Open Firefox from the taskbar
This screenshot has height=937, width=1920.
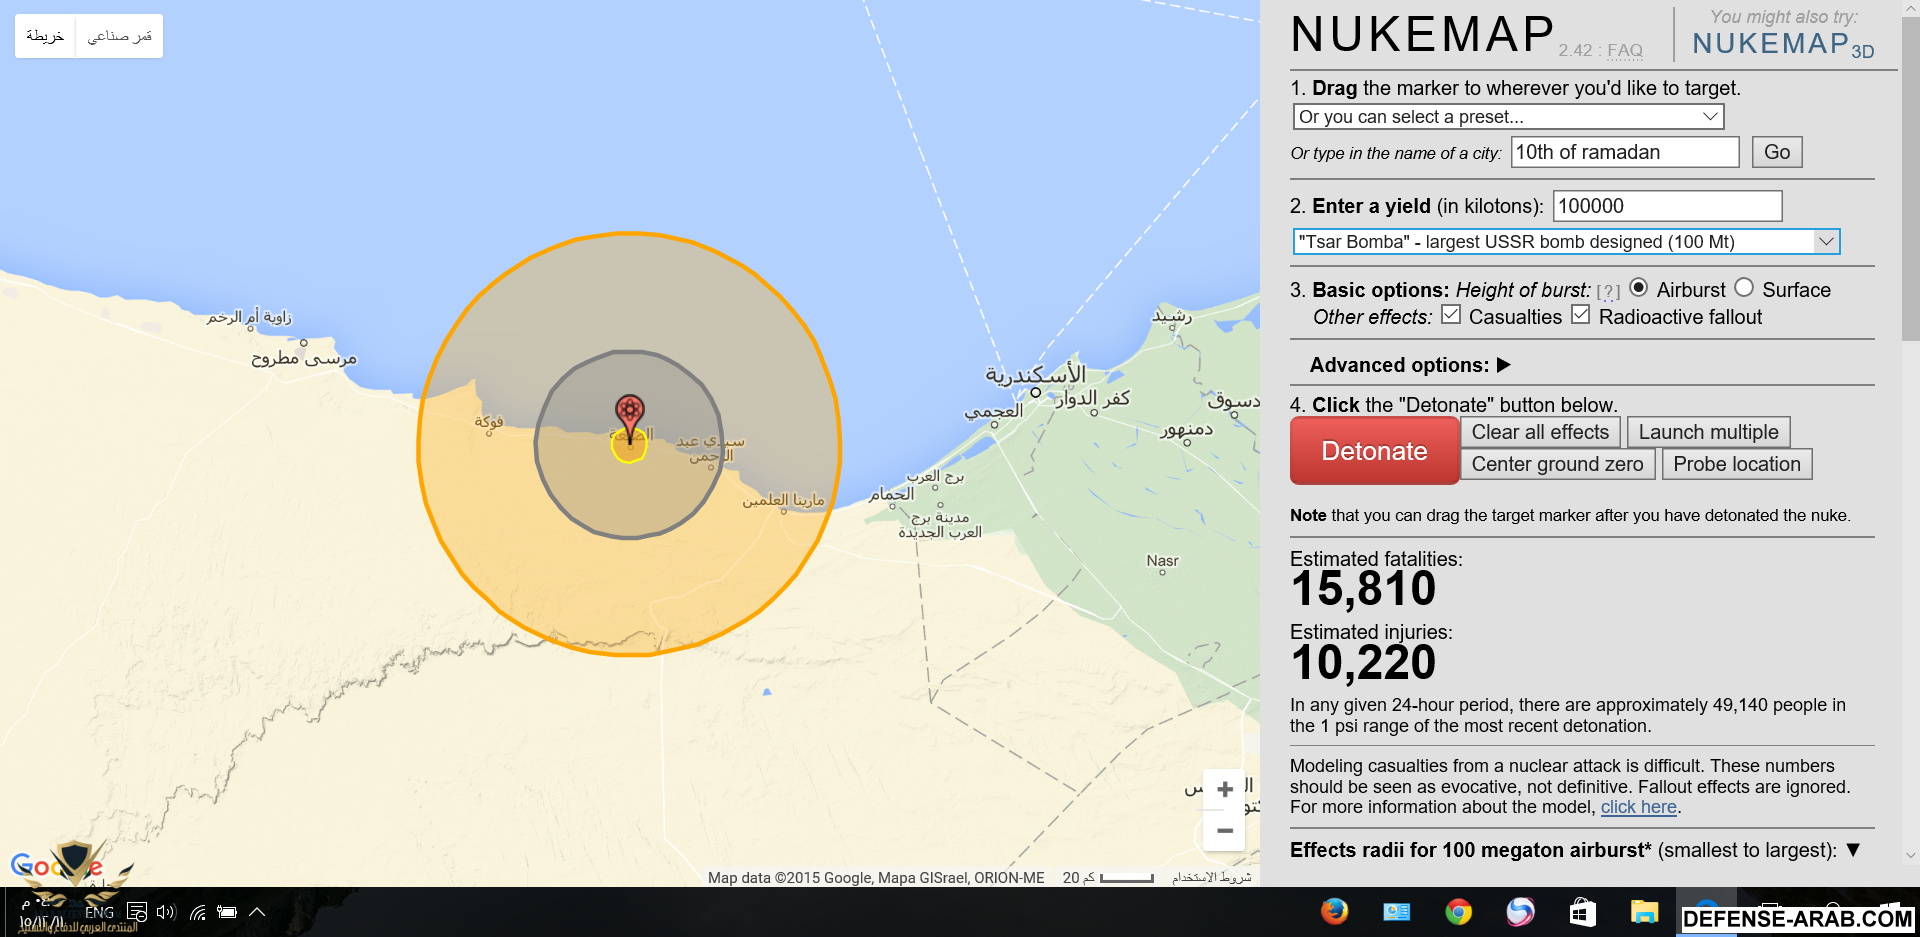(x=1334, y=911)
